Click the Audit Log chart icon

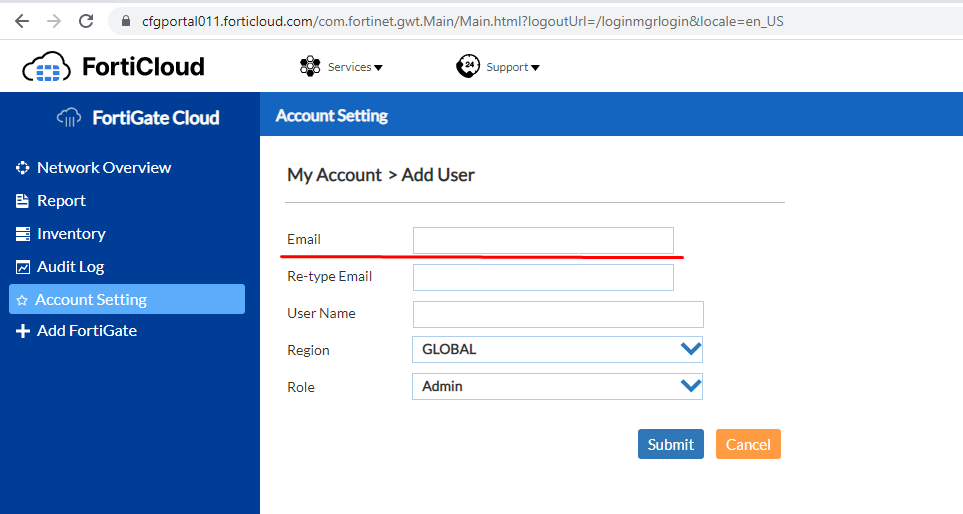coord(23,267)
